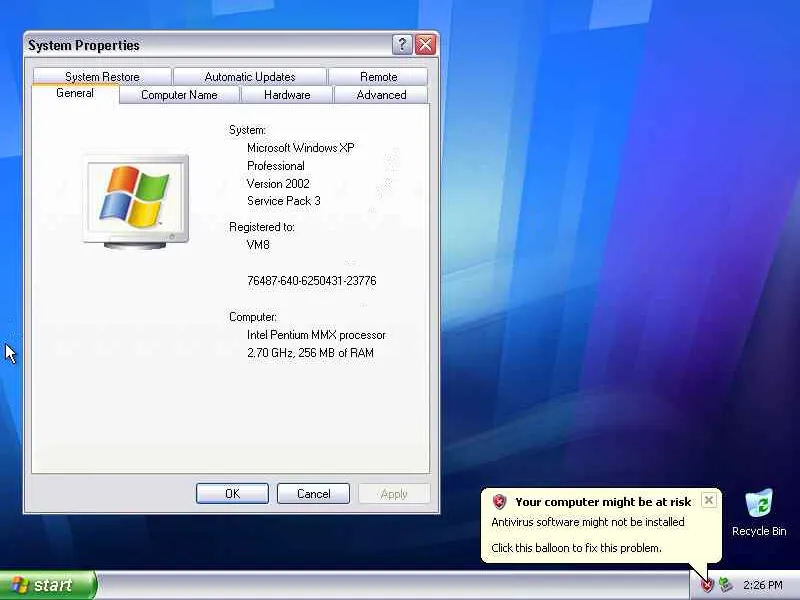Select the General tab

75,93
